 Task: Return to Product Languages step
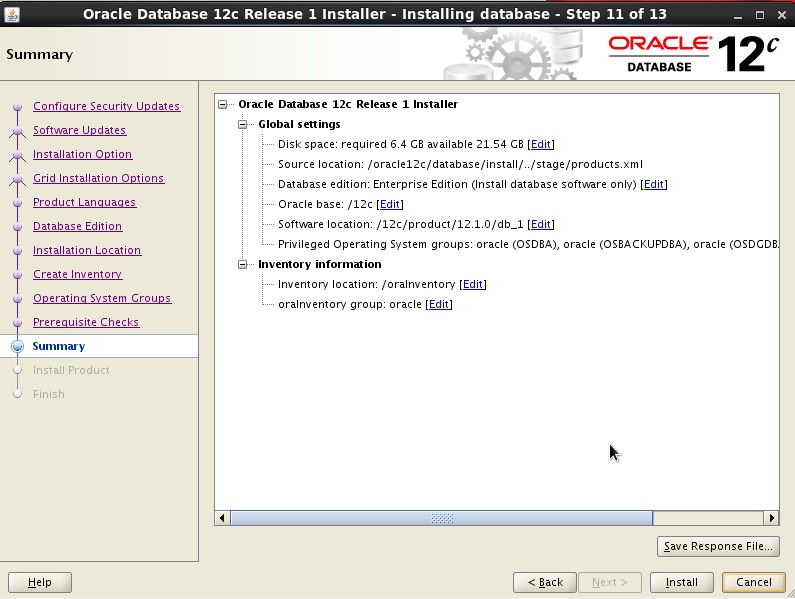85,202
